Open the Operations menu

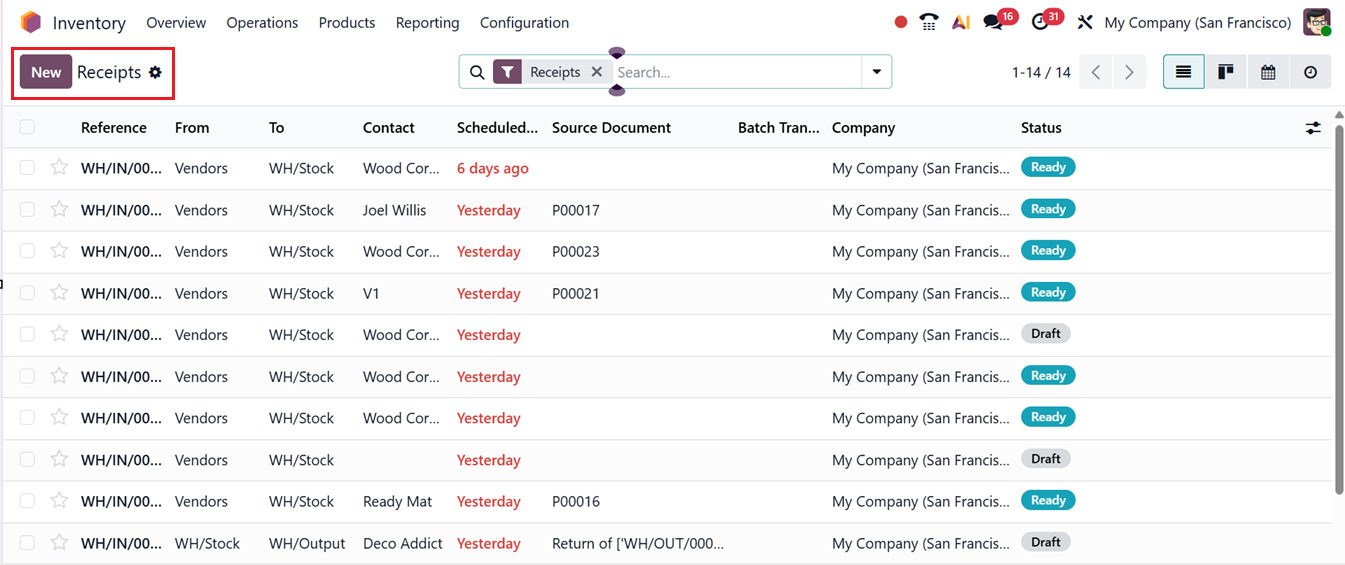(262, 22)
